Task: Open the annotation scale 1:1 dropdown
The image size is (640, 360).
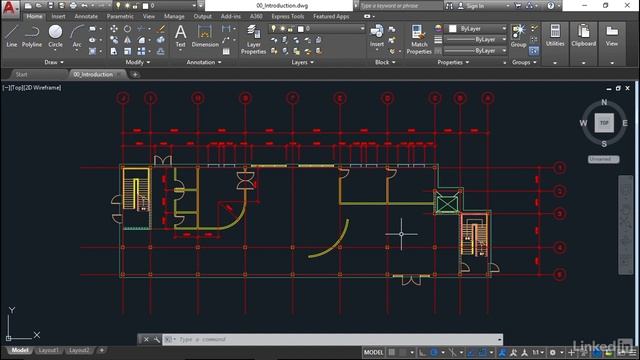Action: coord(538,352)
